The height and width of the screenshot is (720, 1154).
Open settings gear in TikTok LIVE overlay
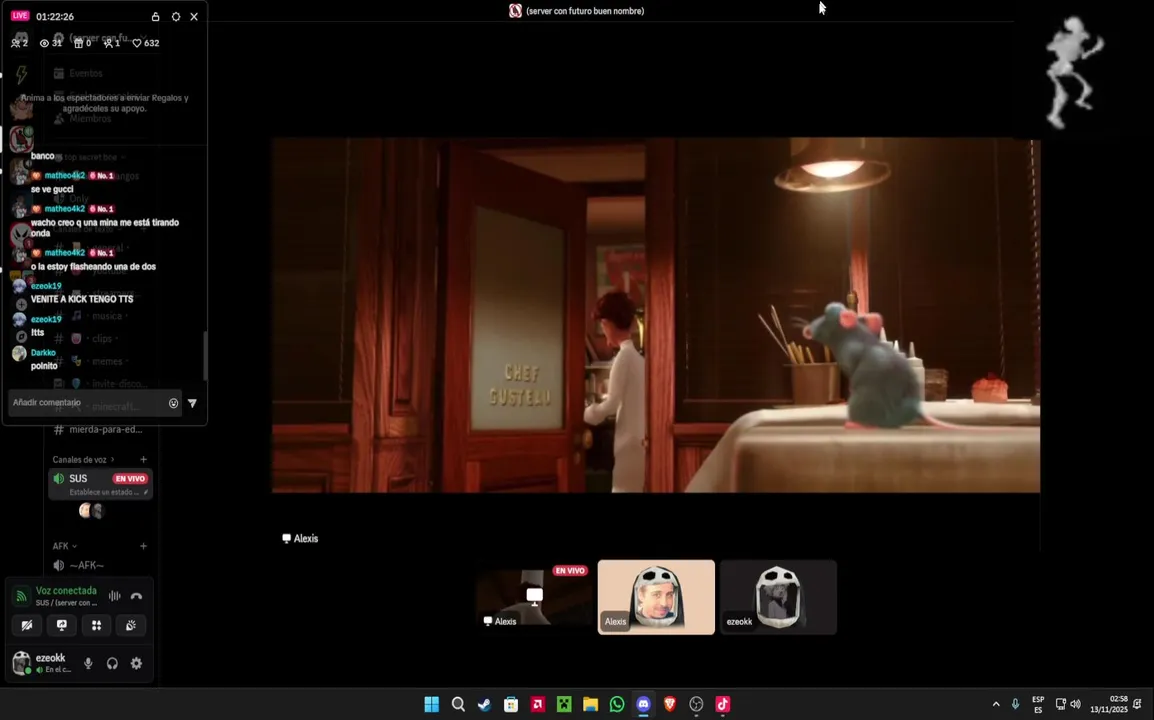click(x=176, y=16)
